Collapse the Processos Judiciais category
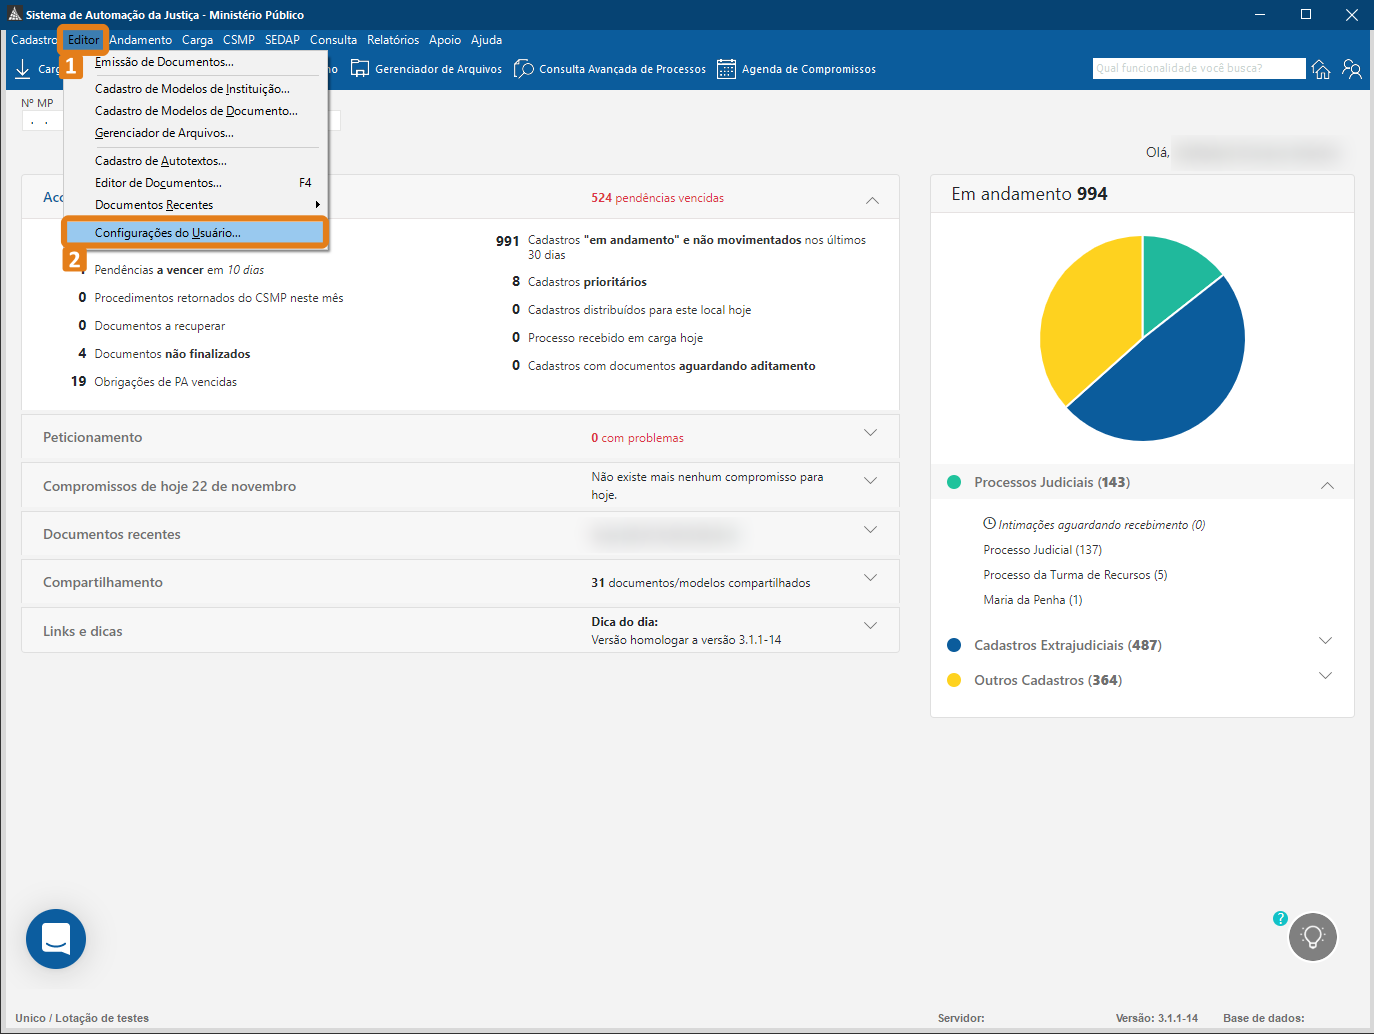1374x1034 pixels. click(x=1327, y=485)
